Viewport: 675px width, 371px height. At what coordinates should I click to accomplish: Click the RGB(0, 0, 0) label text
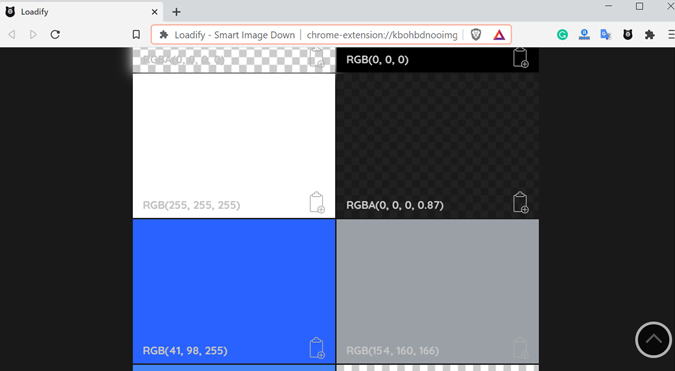pos(377,59)
